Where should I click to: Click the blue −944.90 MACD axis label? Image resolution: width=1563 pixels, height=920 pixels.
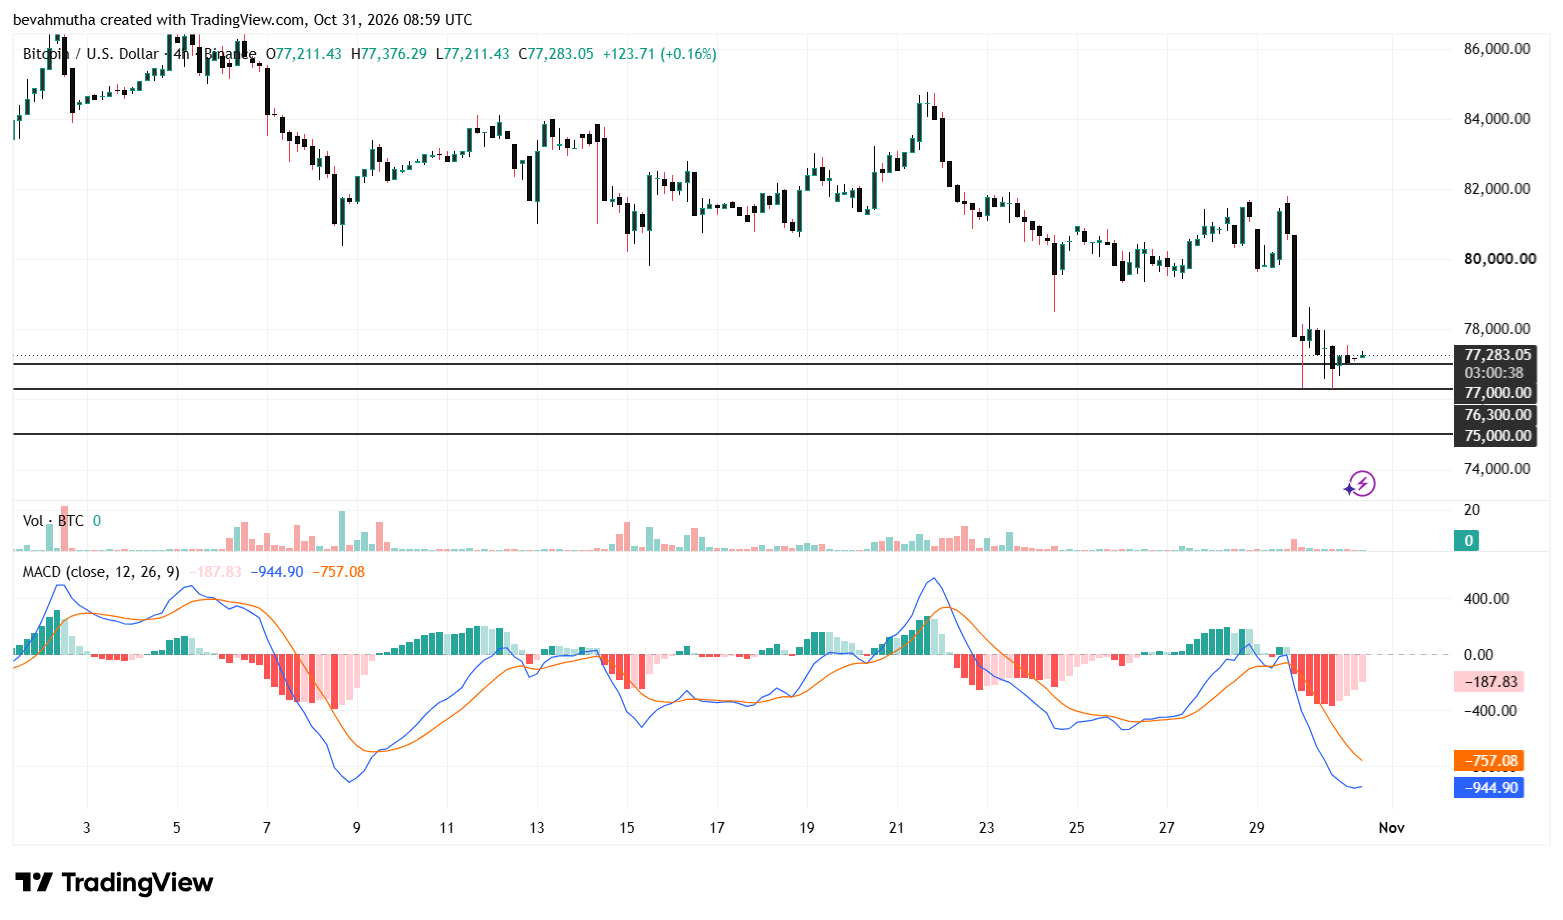pyautogui.click(x=1489, y=788)
